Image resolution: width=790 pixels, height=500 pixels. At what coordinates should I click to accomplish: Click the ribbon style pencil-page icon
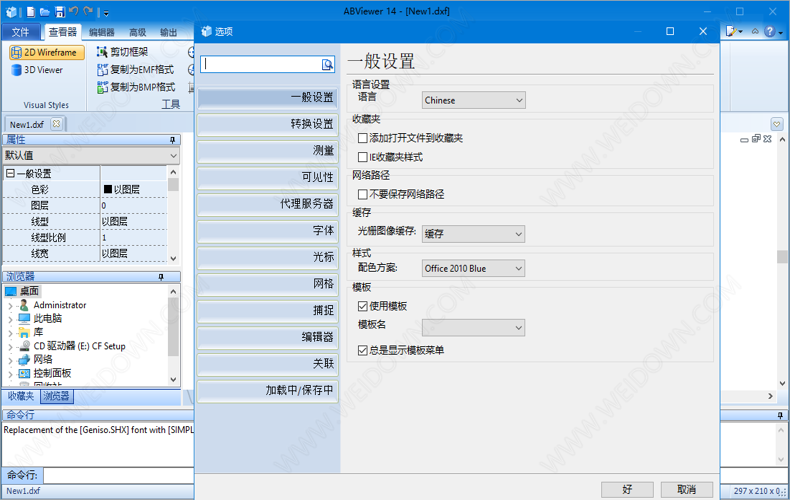point(732,32)
